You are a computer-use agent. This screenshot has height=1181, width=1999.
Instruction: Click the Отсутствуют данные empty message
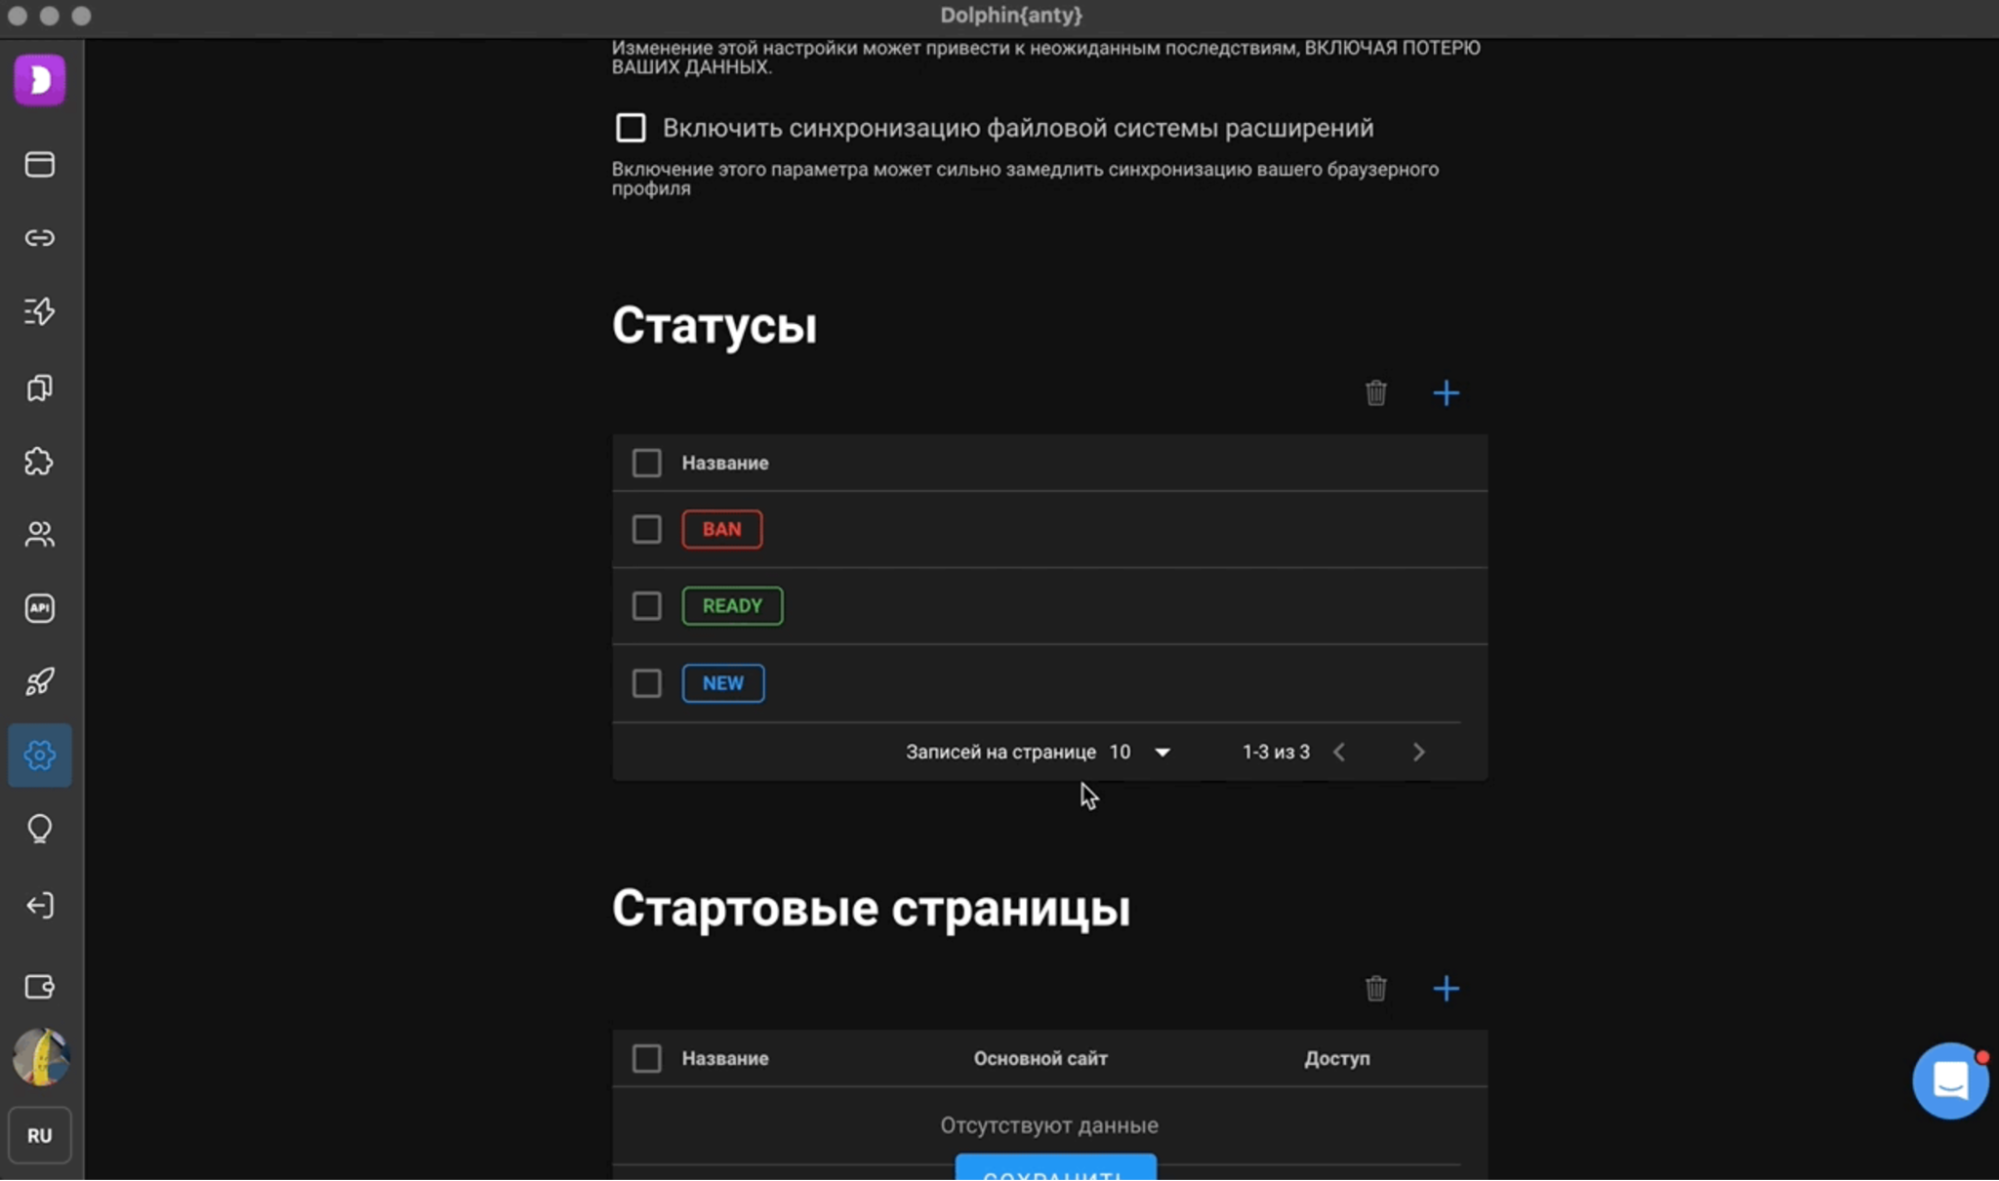pos(1049,1126)
